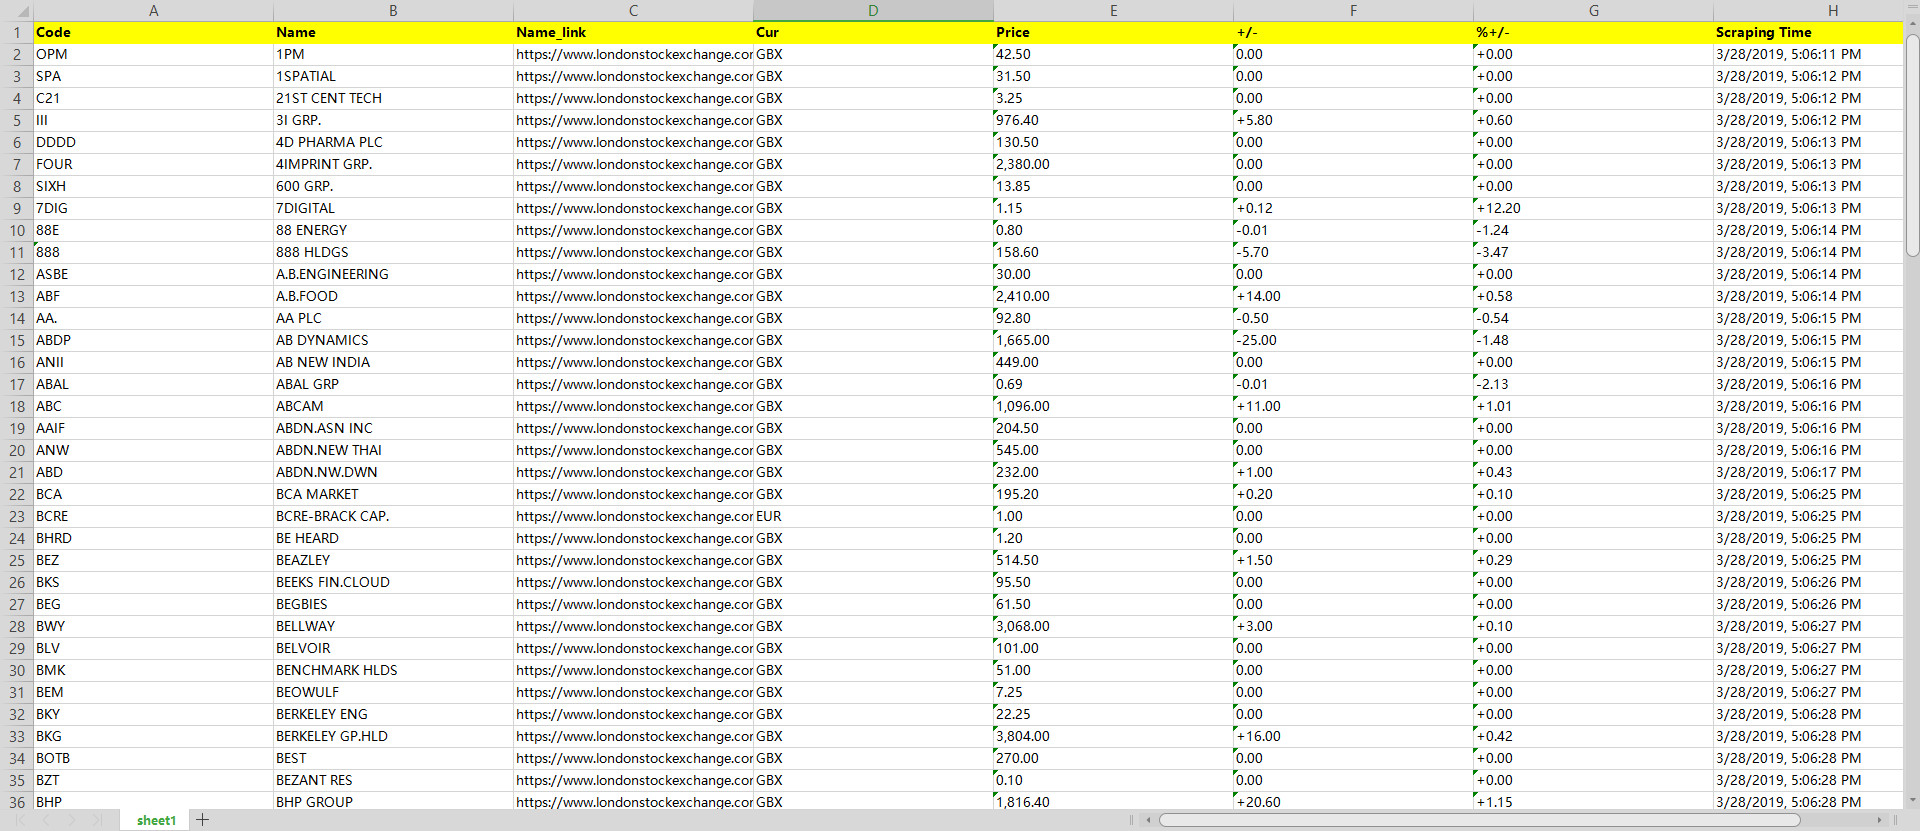1920x831 pixels.
Task: Select cell containing 'OPM'
Action: click(x=153, y=54)
